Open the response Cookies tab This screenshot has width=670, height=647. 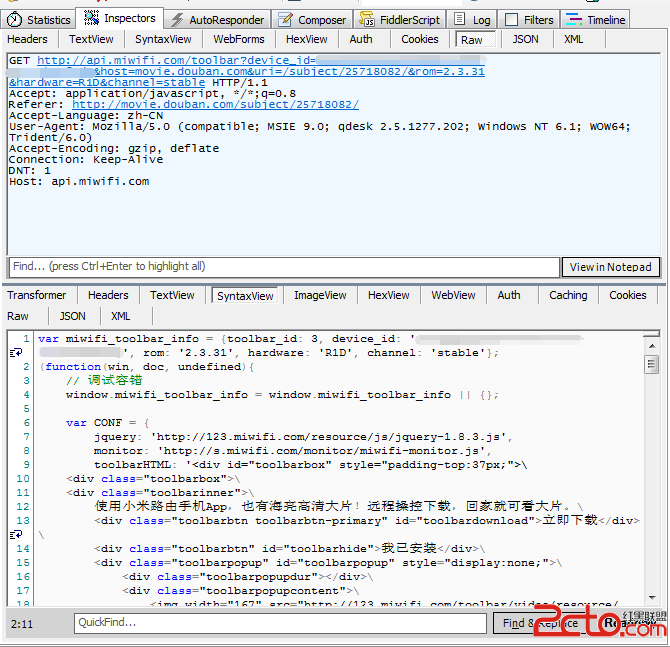pos(628,295)
